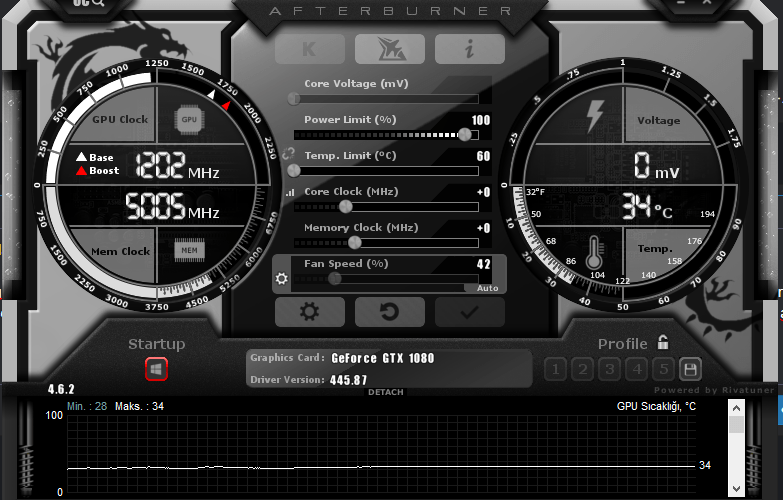Image resolution: width=783 pixels, height=500 pixels.
Task: Click the Core Clock +0 value field
Action: [483, 192]
